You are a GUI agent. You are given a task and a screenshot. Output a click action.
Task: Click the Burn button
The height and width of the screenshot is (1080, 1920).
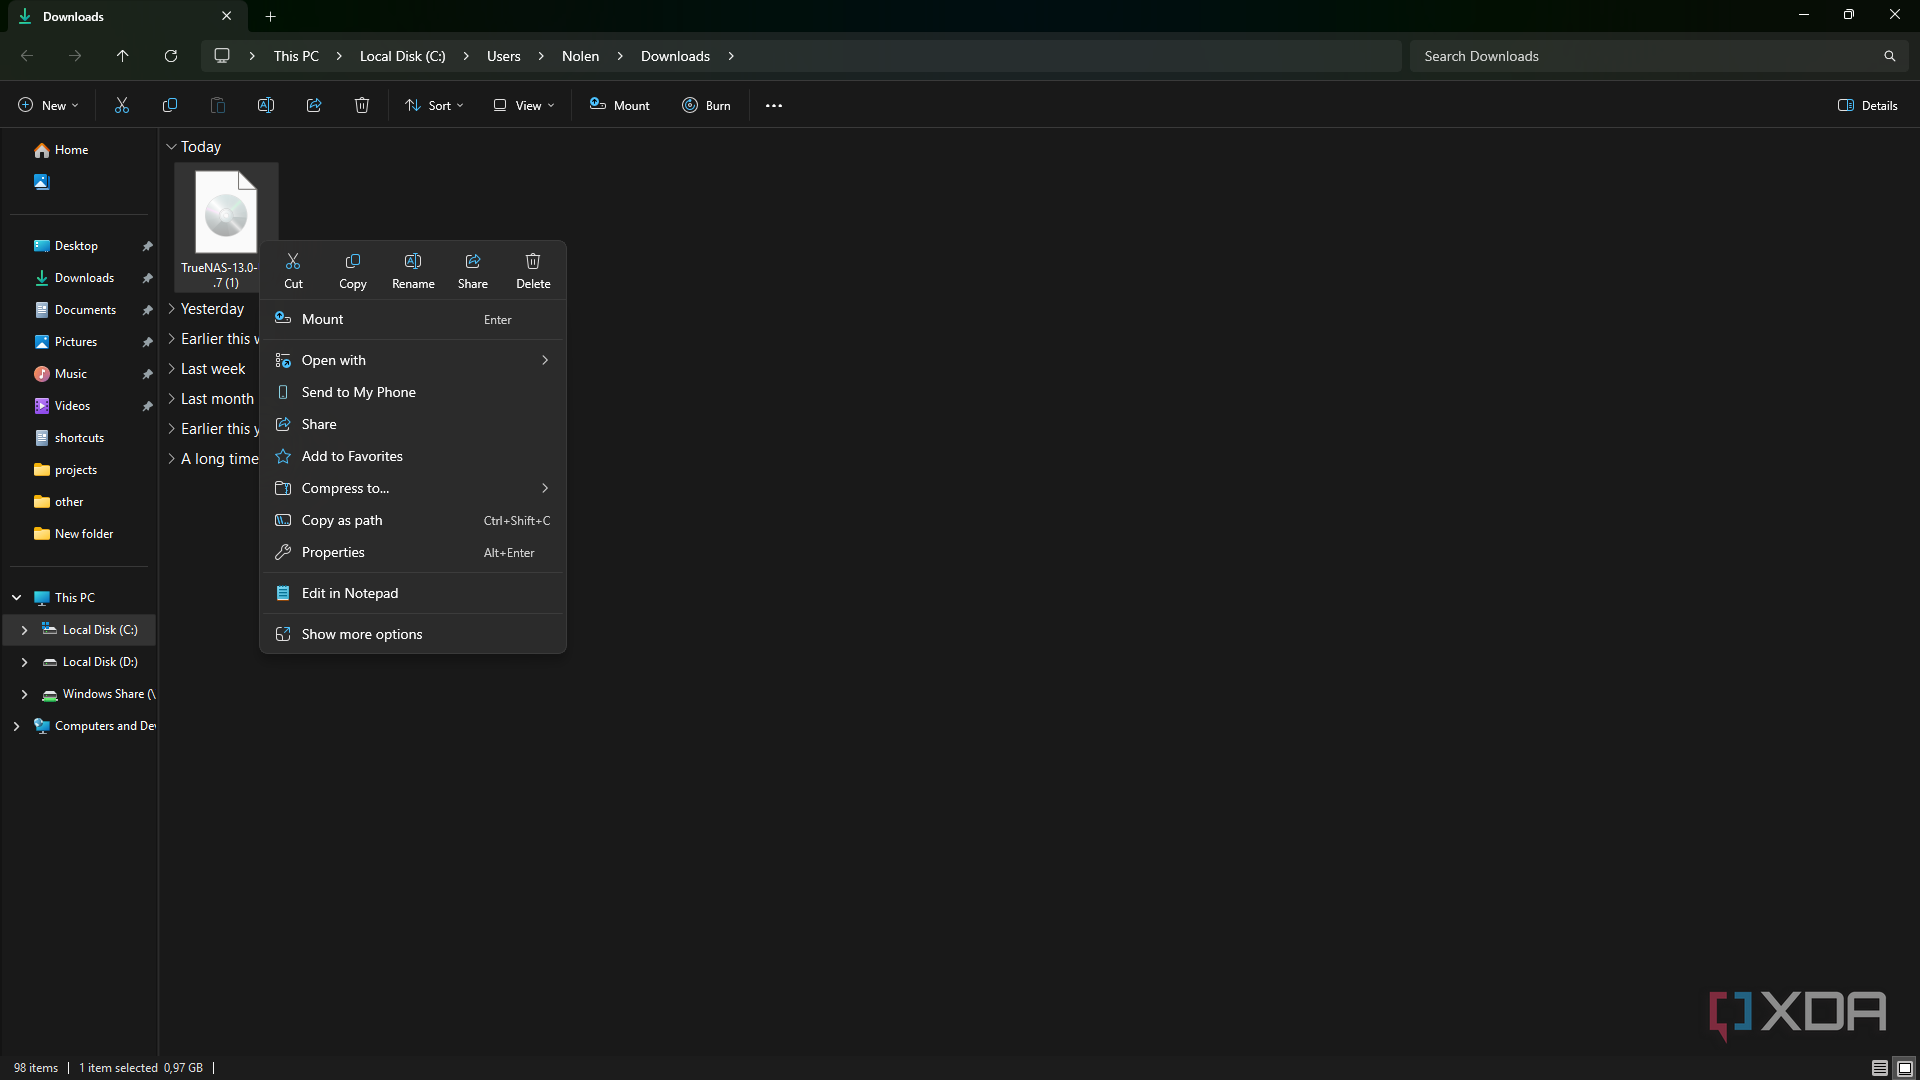[706, 105]
